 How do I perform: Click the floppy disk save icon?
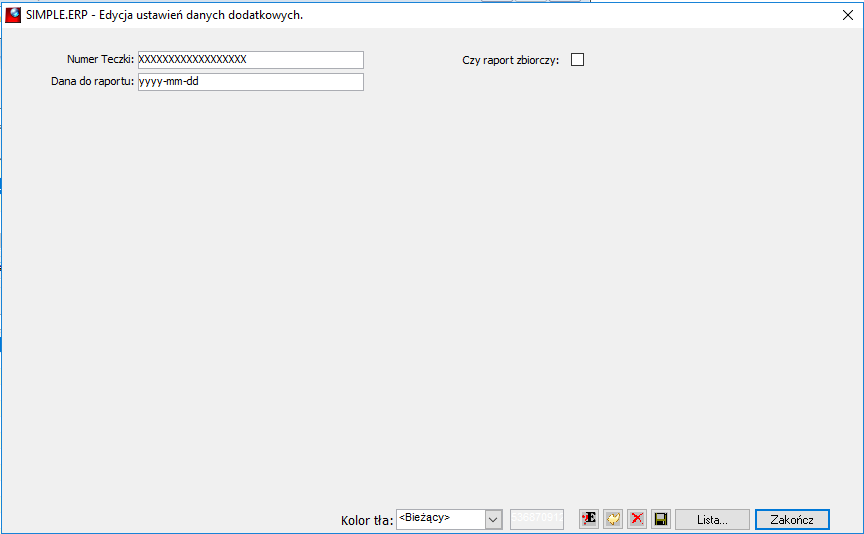661,519
